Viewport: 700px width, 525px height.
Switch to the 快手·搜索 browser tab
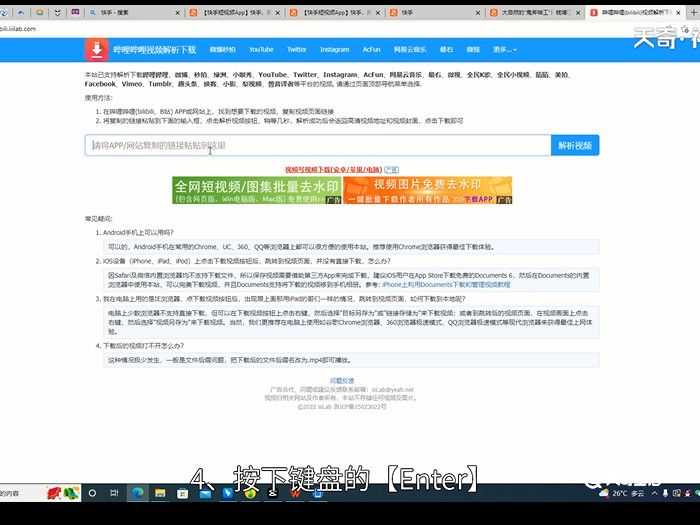click(x=134, y=12)
